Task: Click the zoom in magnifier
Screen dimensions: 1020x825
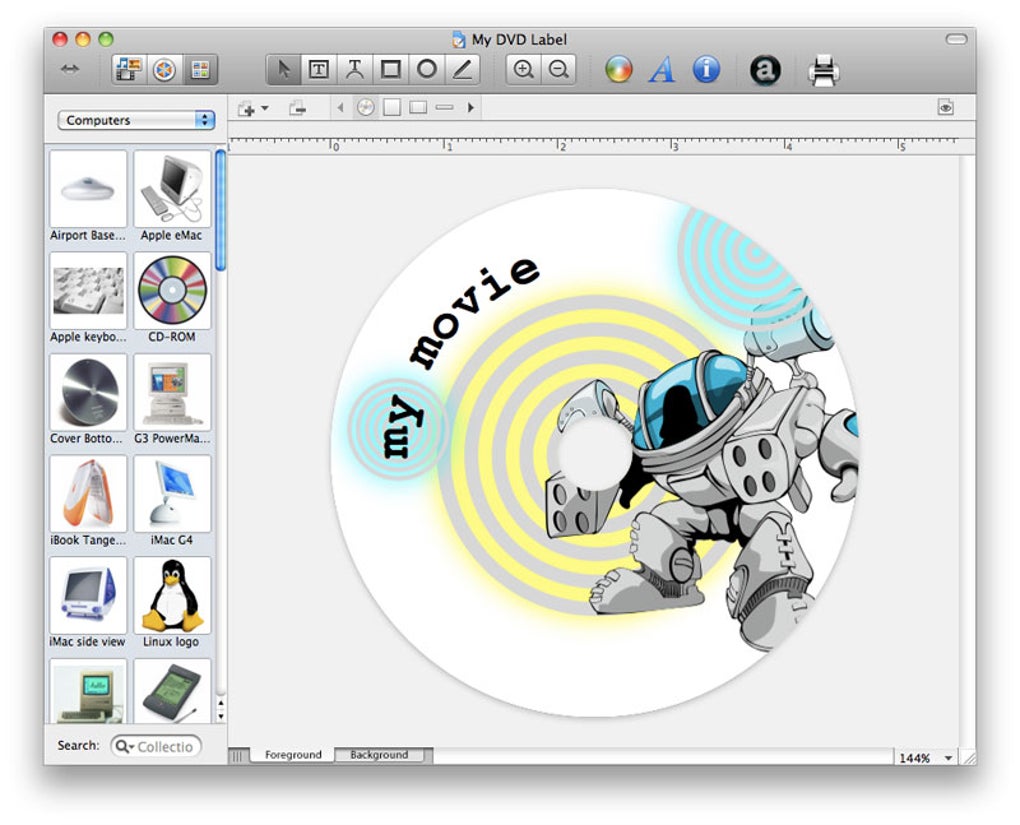Action: tap(523, 69)
